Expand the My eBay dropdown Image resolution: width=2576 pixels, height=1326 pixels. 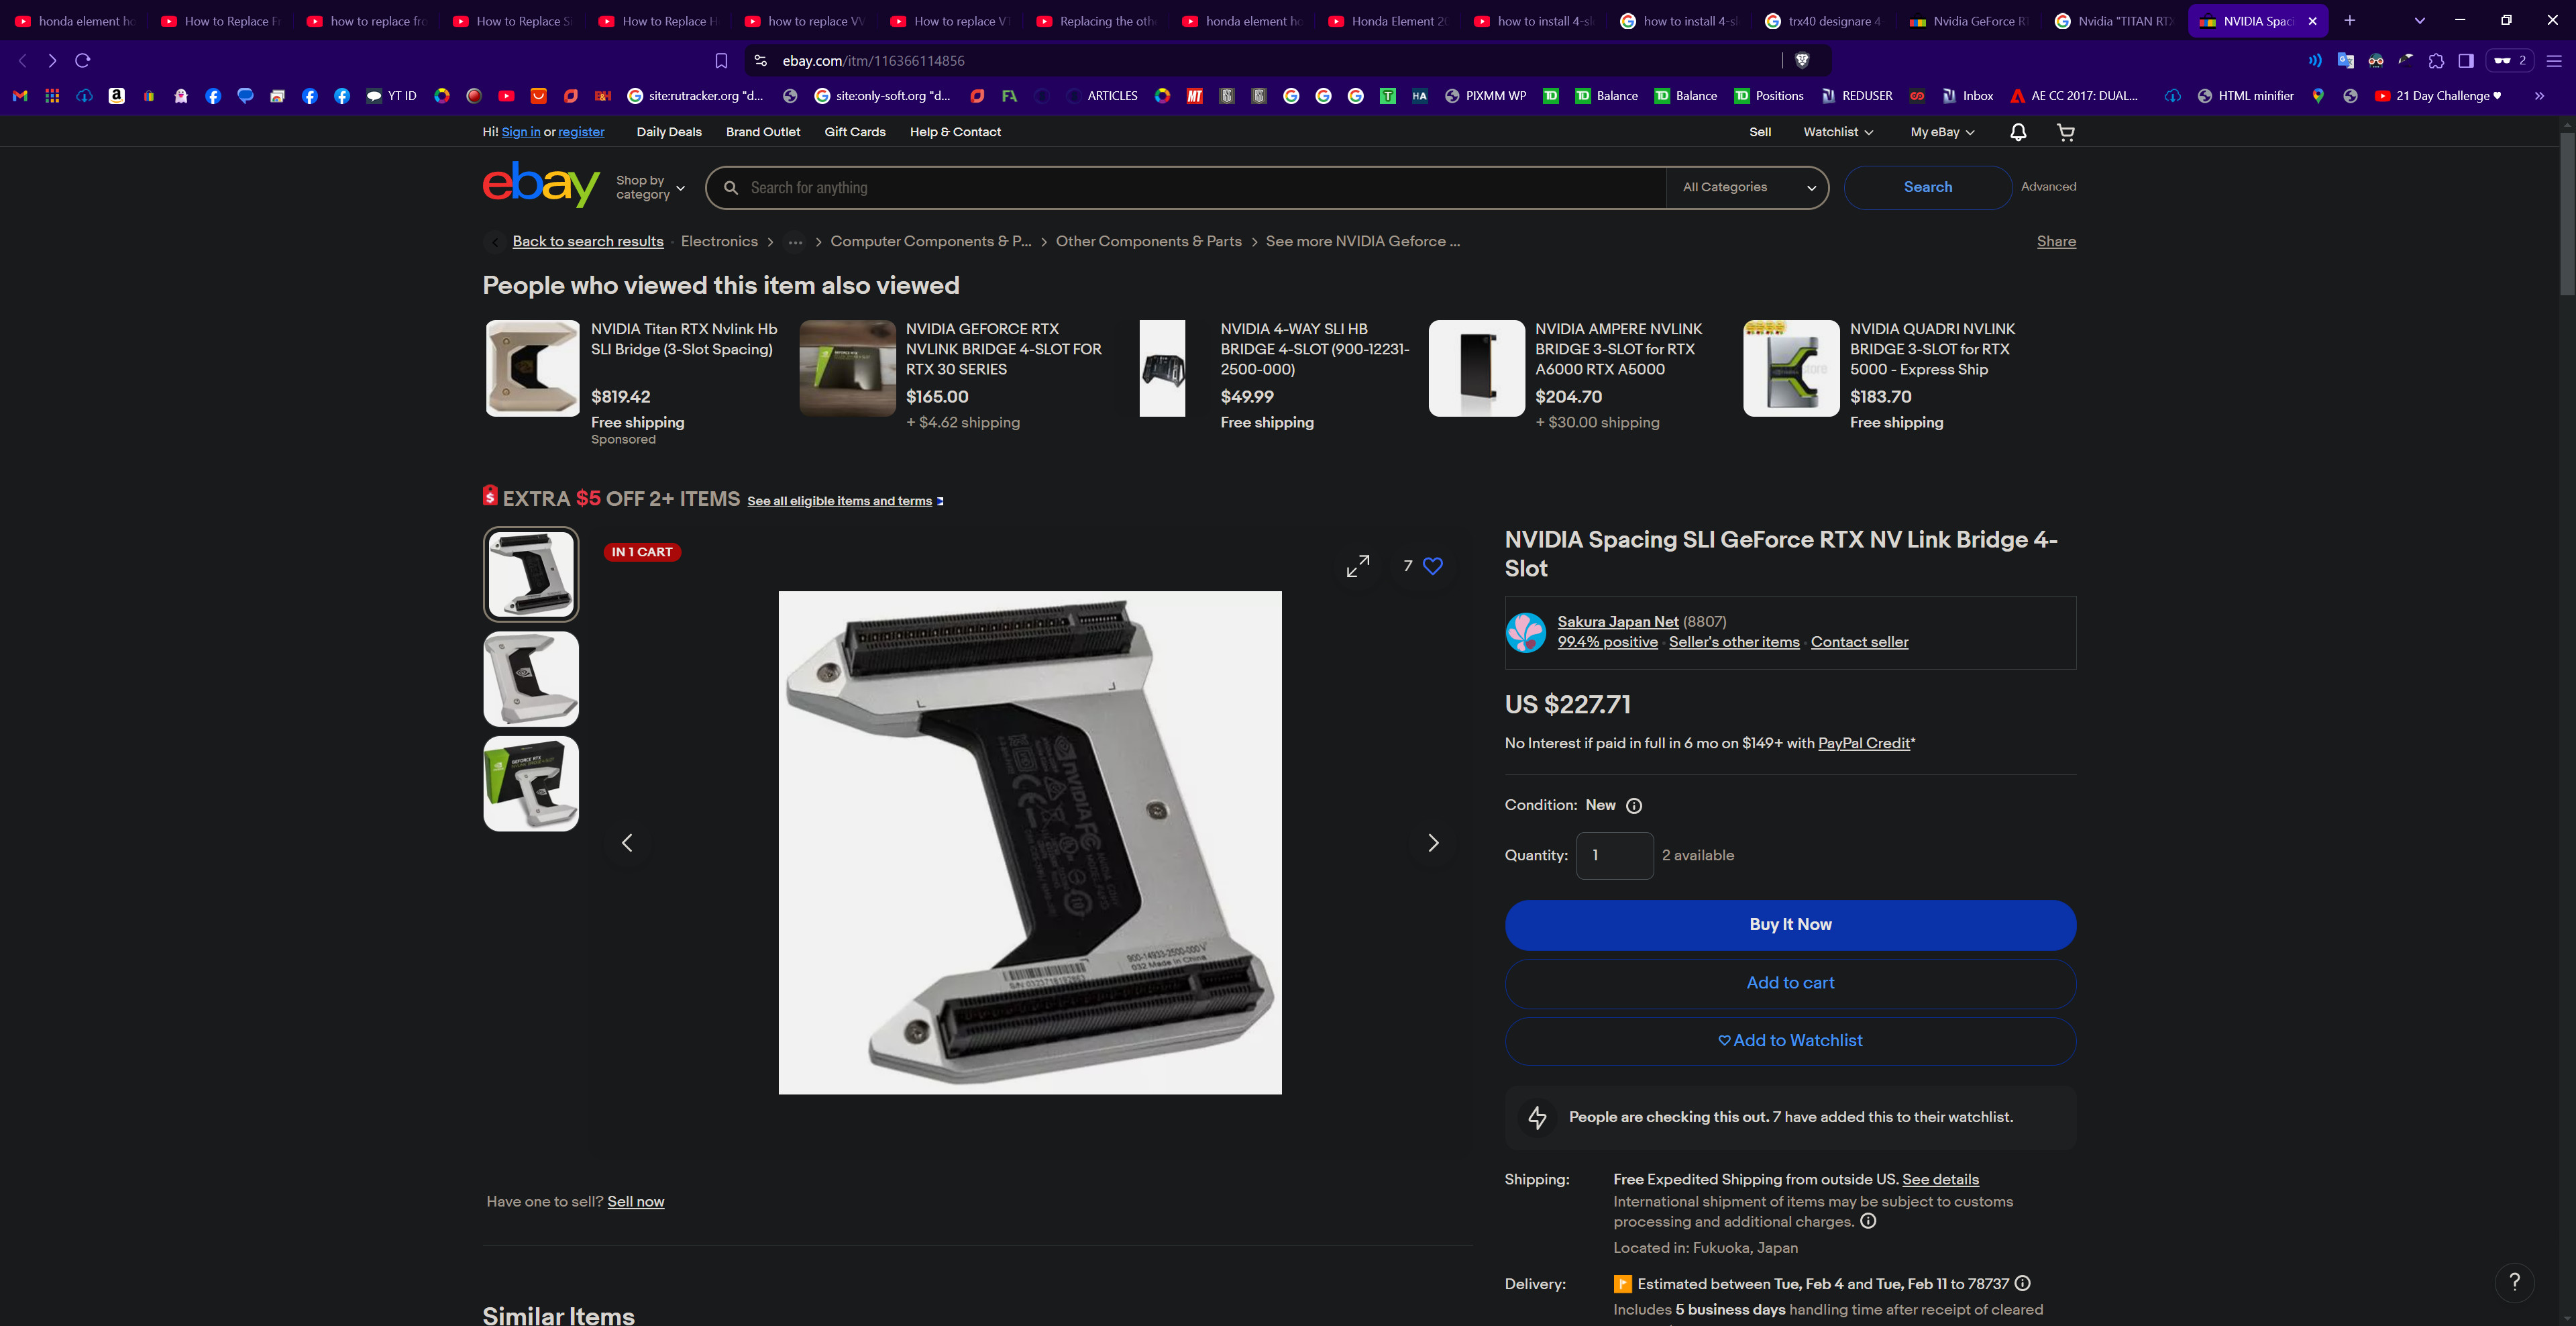(x=1942, y=132)
